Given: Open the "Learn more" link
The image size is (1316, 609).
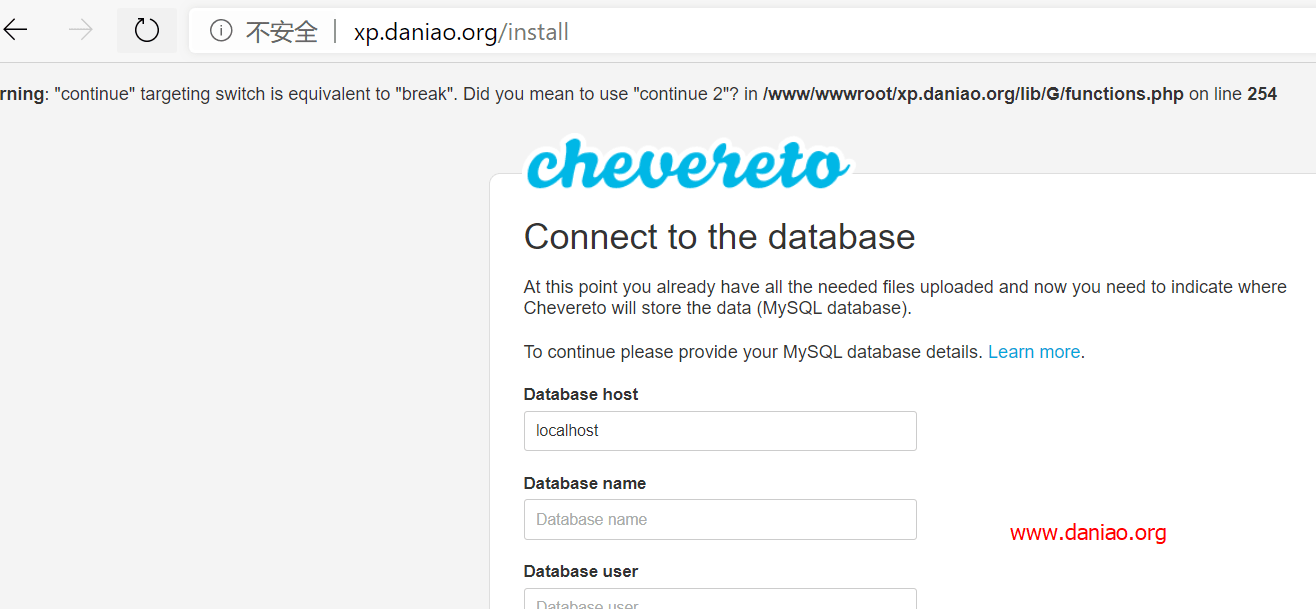Looking at the screenshot, I should (1033, 352).
